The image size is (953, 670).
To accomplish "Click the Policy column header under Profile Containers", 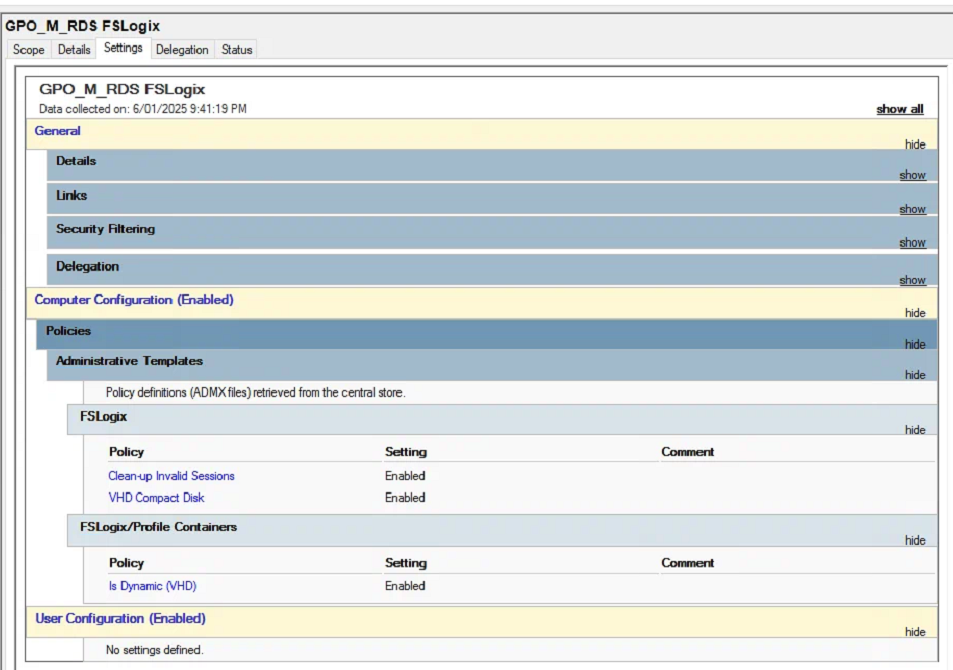I will 126,563.
